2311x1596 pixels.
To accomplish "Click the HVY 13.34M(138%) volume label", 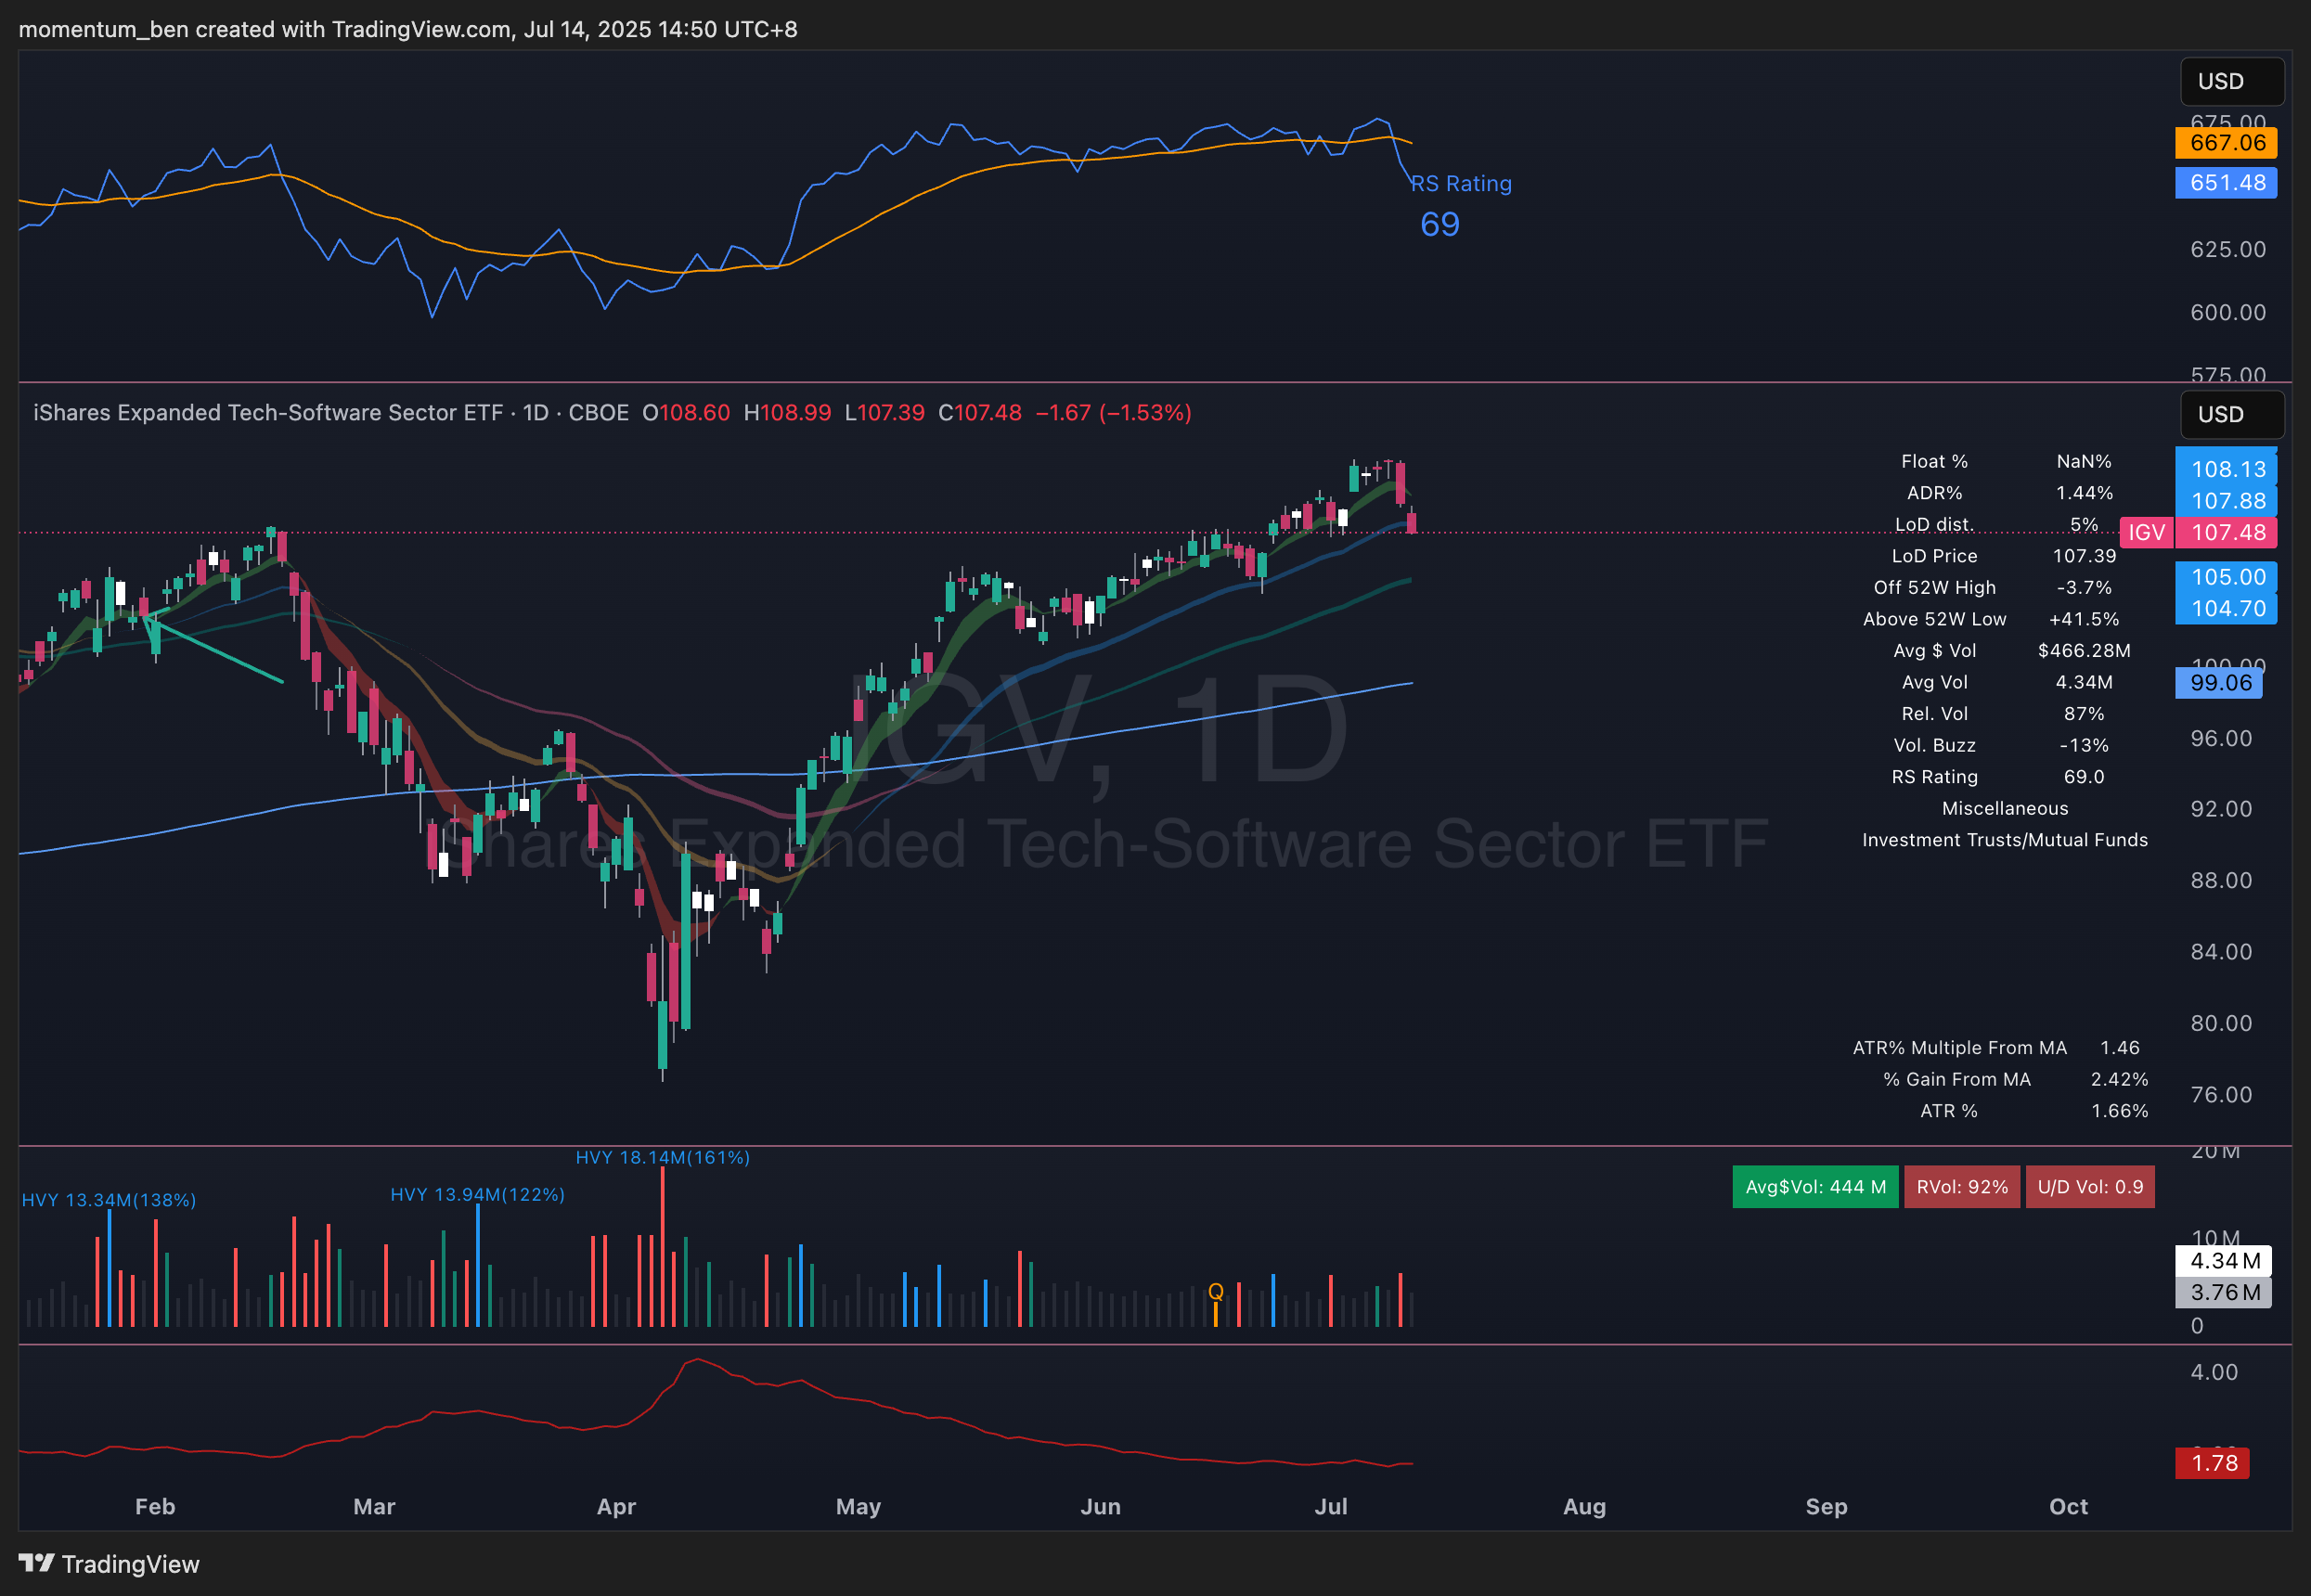I will 109,1200.
